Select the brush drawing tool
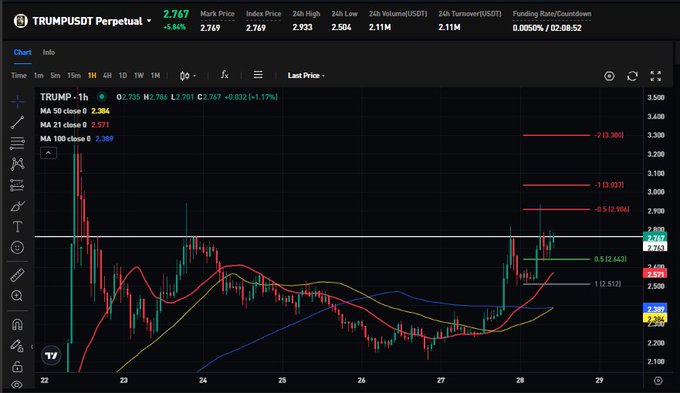This screenshot has height=393, width=680. point(17,206)
